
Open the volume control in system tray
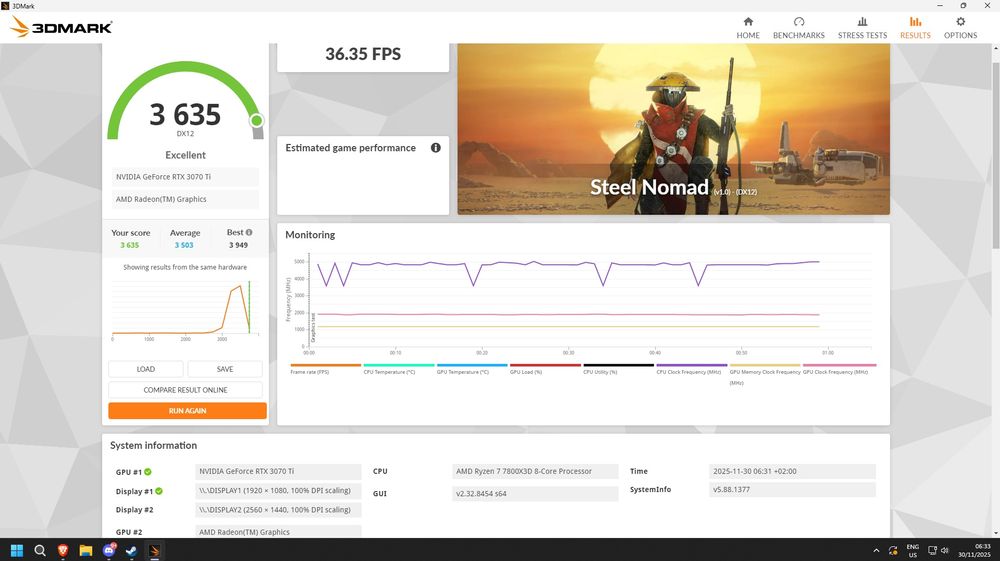click(945, 550)
